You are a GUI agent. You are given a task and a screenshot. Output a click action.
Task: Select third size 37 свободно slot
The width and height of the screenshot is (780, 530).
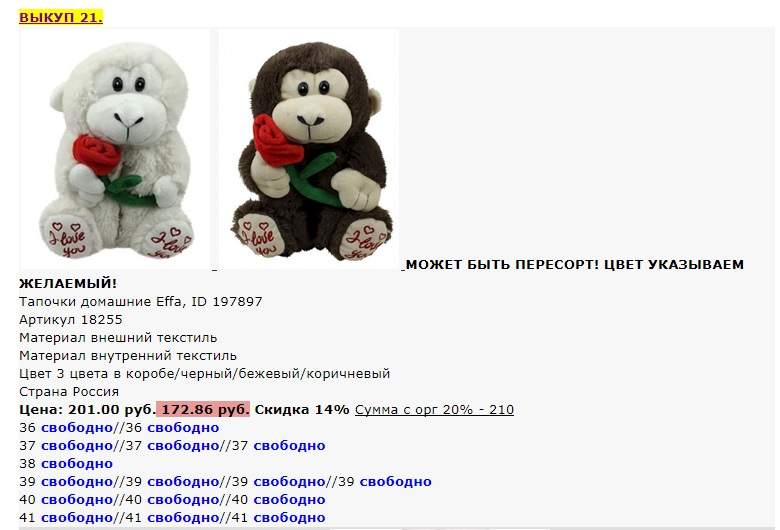point(290,446)
